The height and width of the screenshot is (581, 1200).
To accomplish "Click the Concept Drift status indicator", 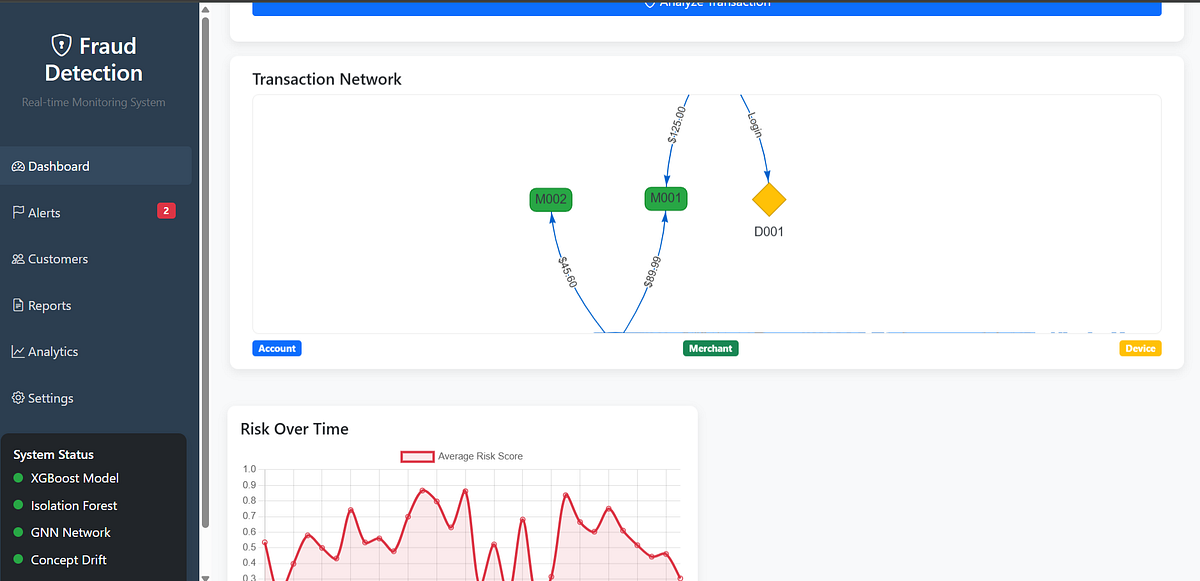I will [x=18, y=559].
